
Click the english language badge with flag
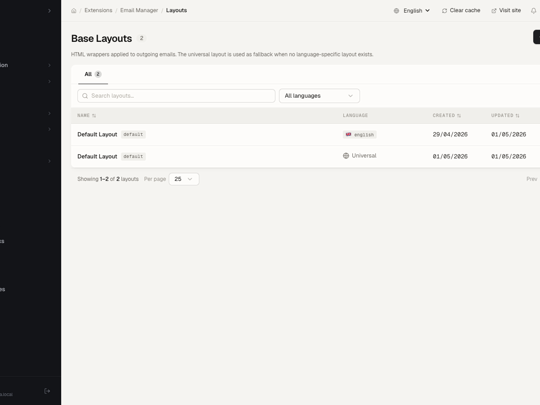[360, 135]
